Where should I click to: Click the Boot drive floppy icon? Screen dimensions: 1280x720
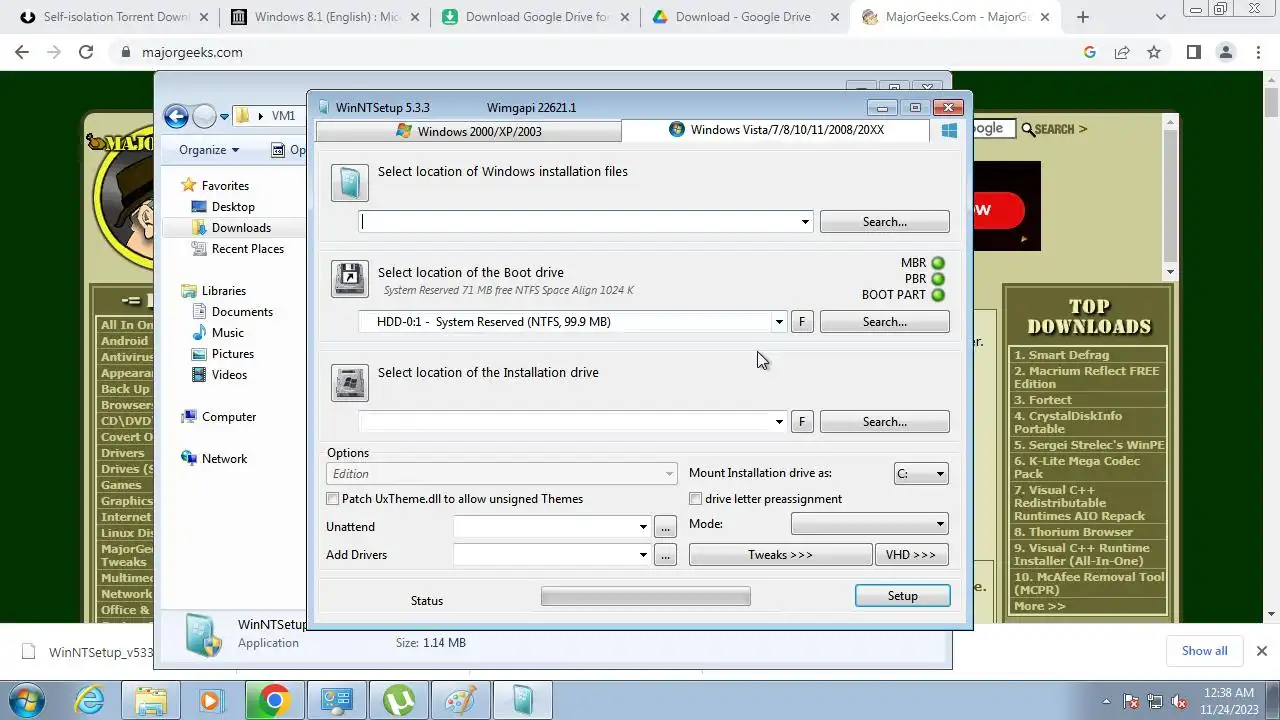click(350, 279)
